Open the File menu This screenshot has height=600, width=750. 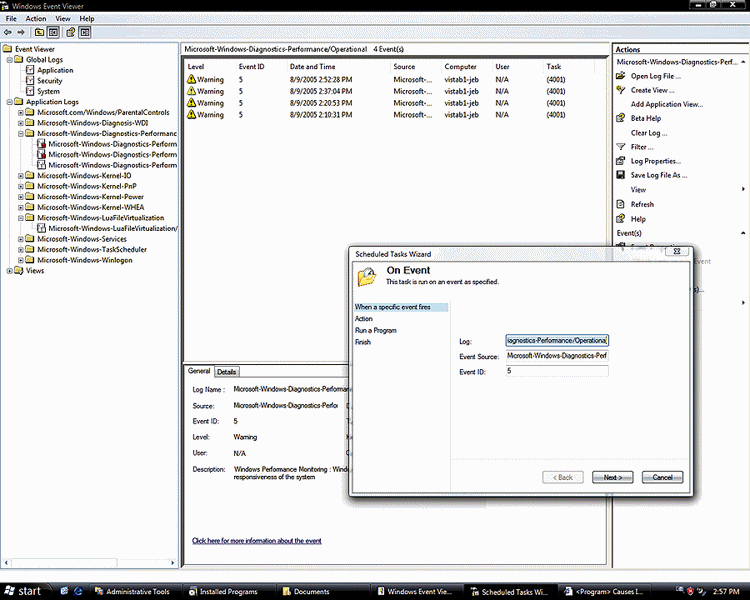(x=11, y=19)
